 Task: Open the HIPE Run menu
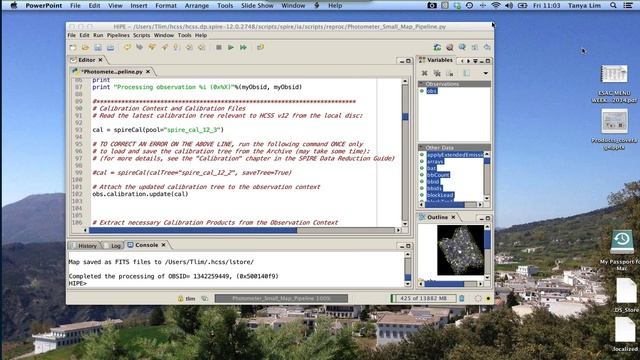coord(98,36)
